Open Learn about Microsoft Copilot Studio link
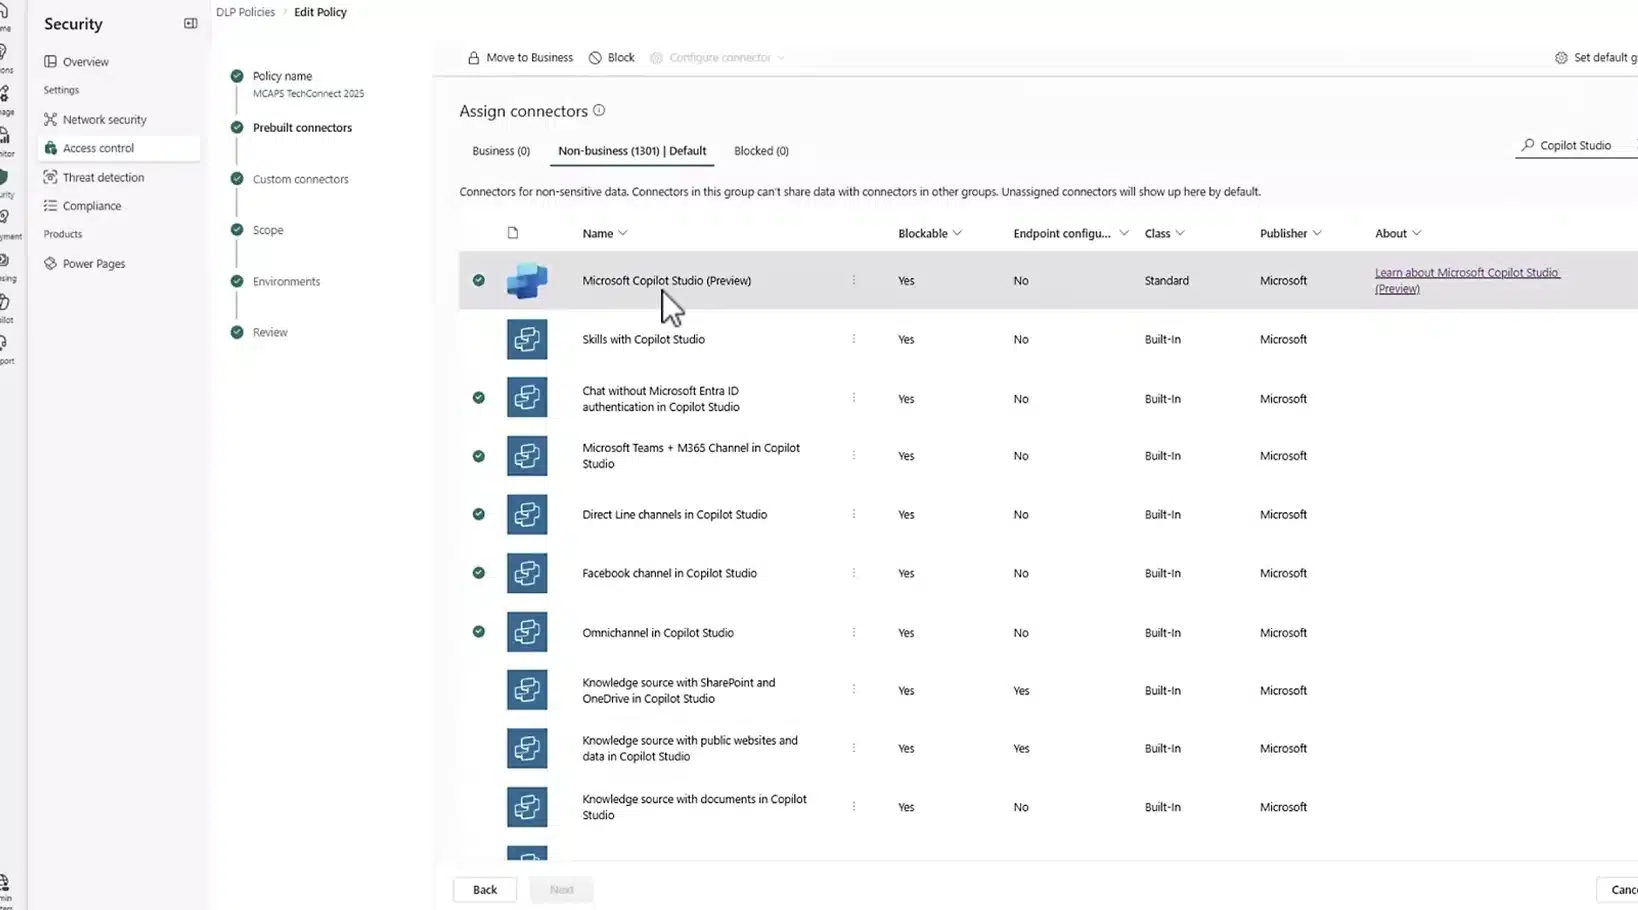This screenshot has height=910, width=1638. coord(1467,280)
